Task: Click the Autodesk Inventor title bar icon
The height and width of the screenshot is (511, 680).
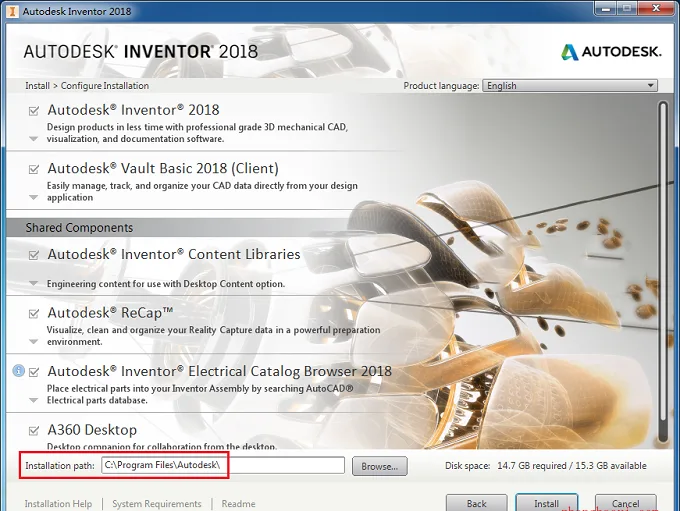Action: coord(12,11)
